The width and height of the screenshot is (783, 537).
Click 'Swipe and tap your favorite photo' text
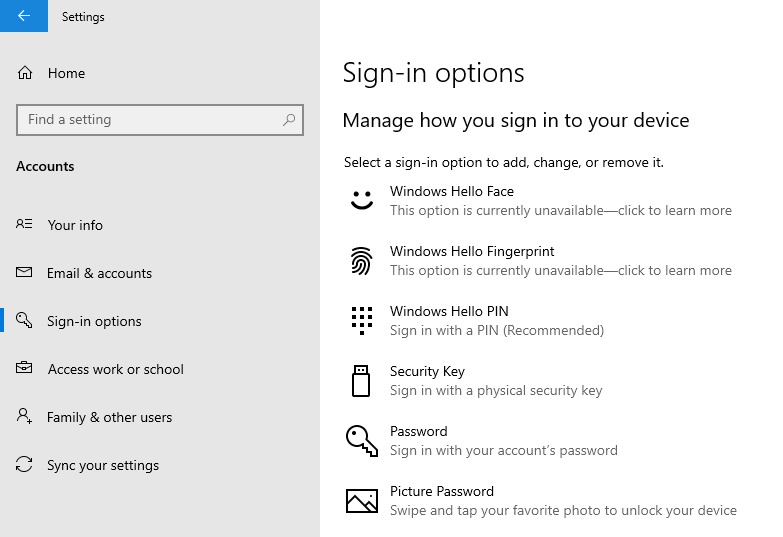pos(563,510)
